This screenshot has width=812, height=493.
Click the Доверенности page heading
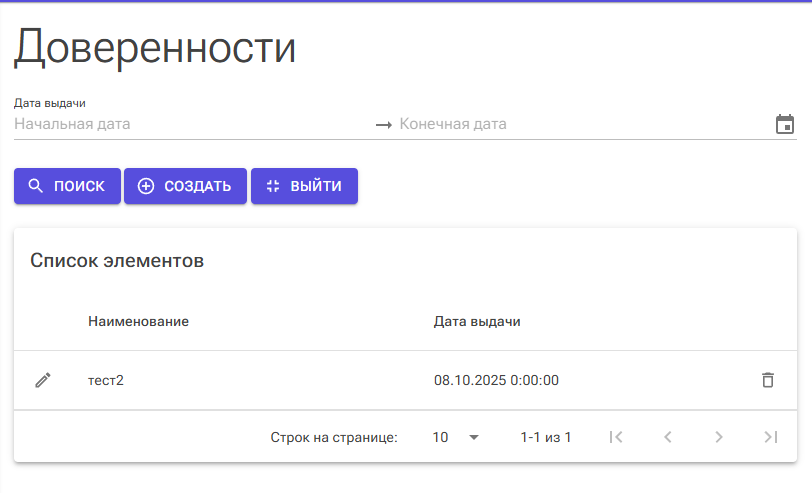click(x=155, y=48)
